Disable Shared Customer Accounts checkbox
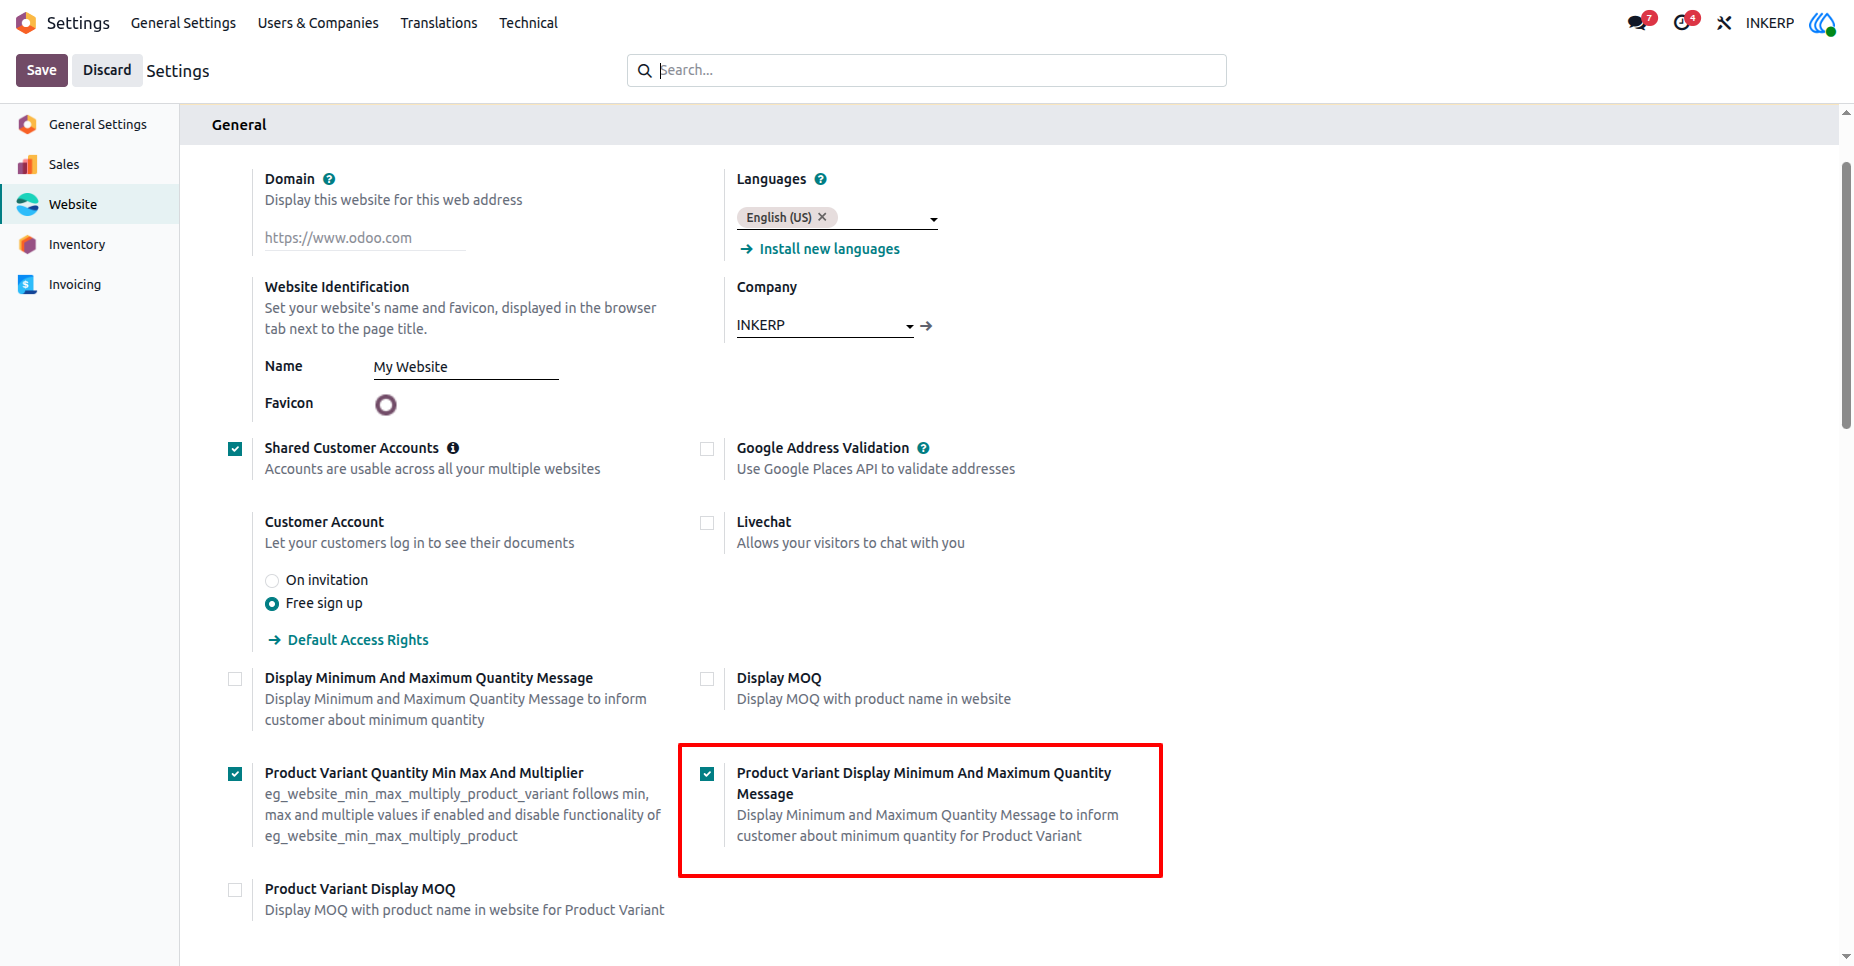1854x966 pixels. 235,449
